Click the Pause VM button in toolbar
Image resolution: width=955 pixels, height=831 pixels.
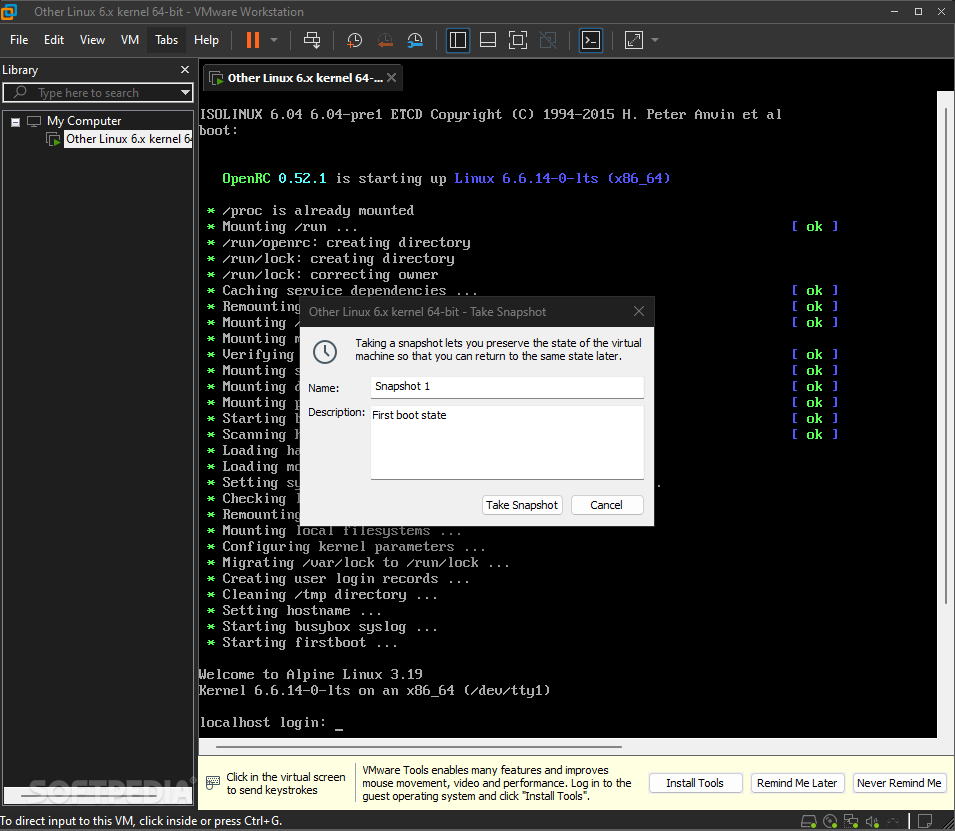pos(253,40)
